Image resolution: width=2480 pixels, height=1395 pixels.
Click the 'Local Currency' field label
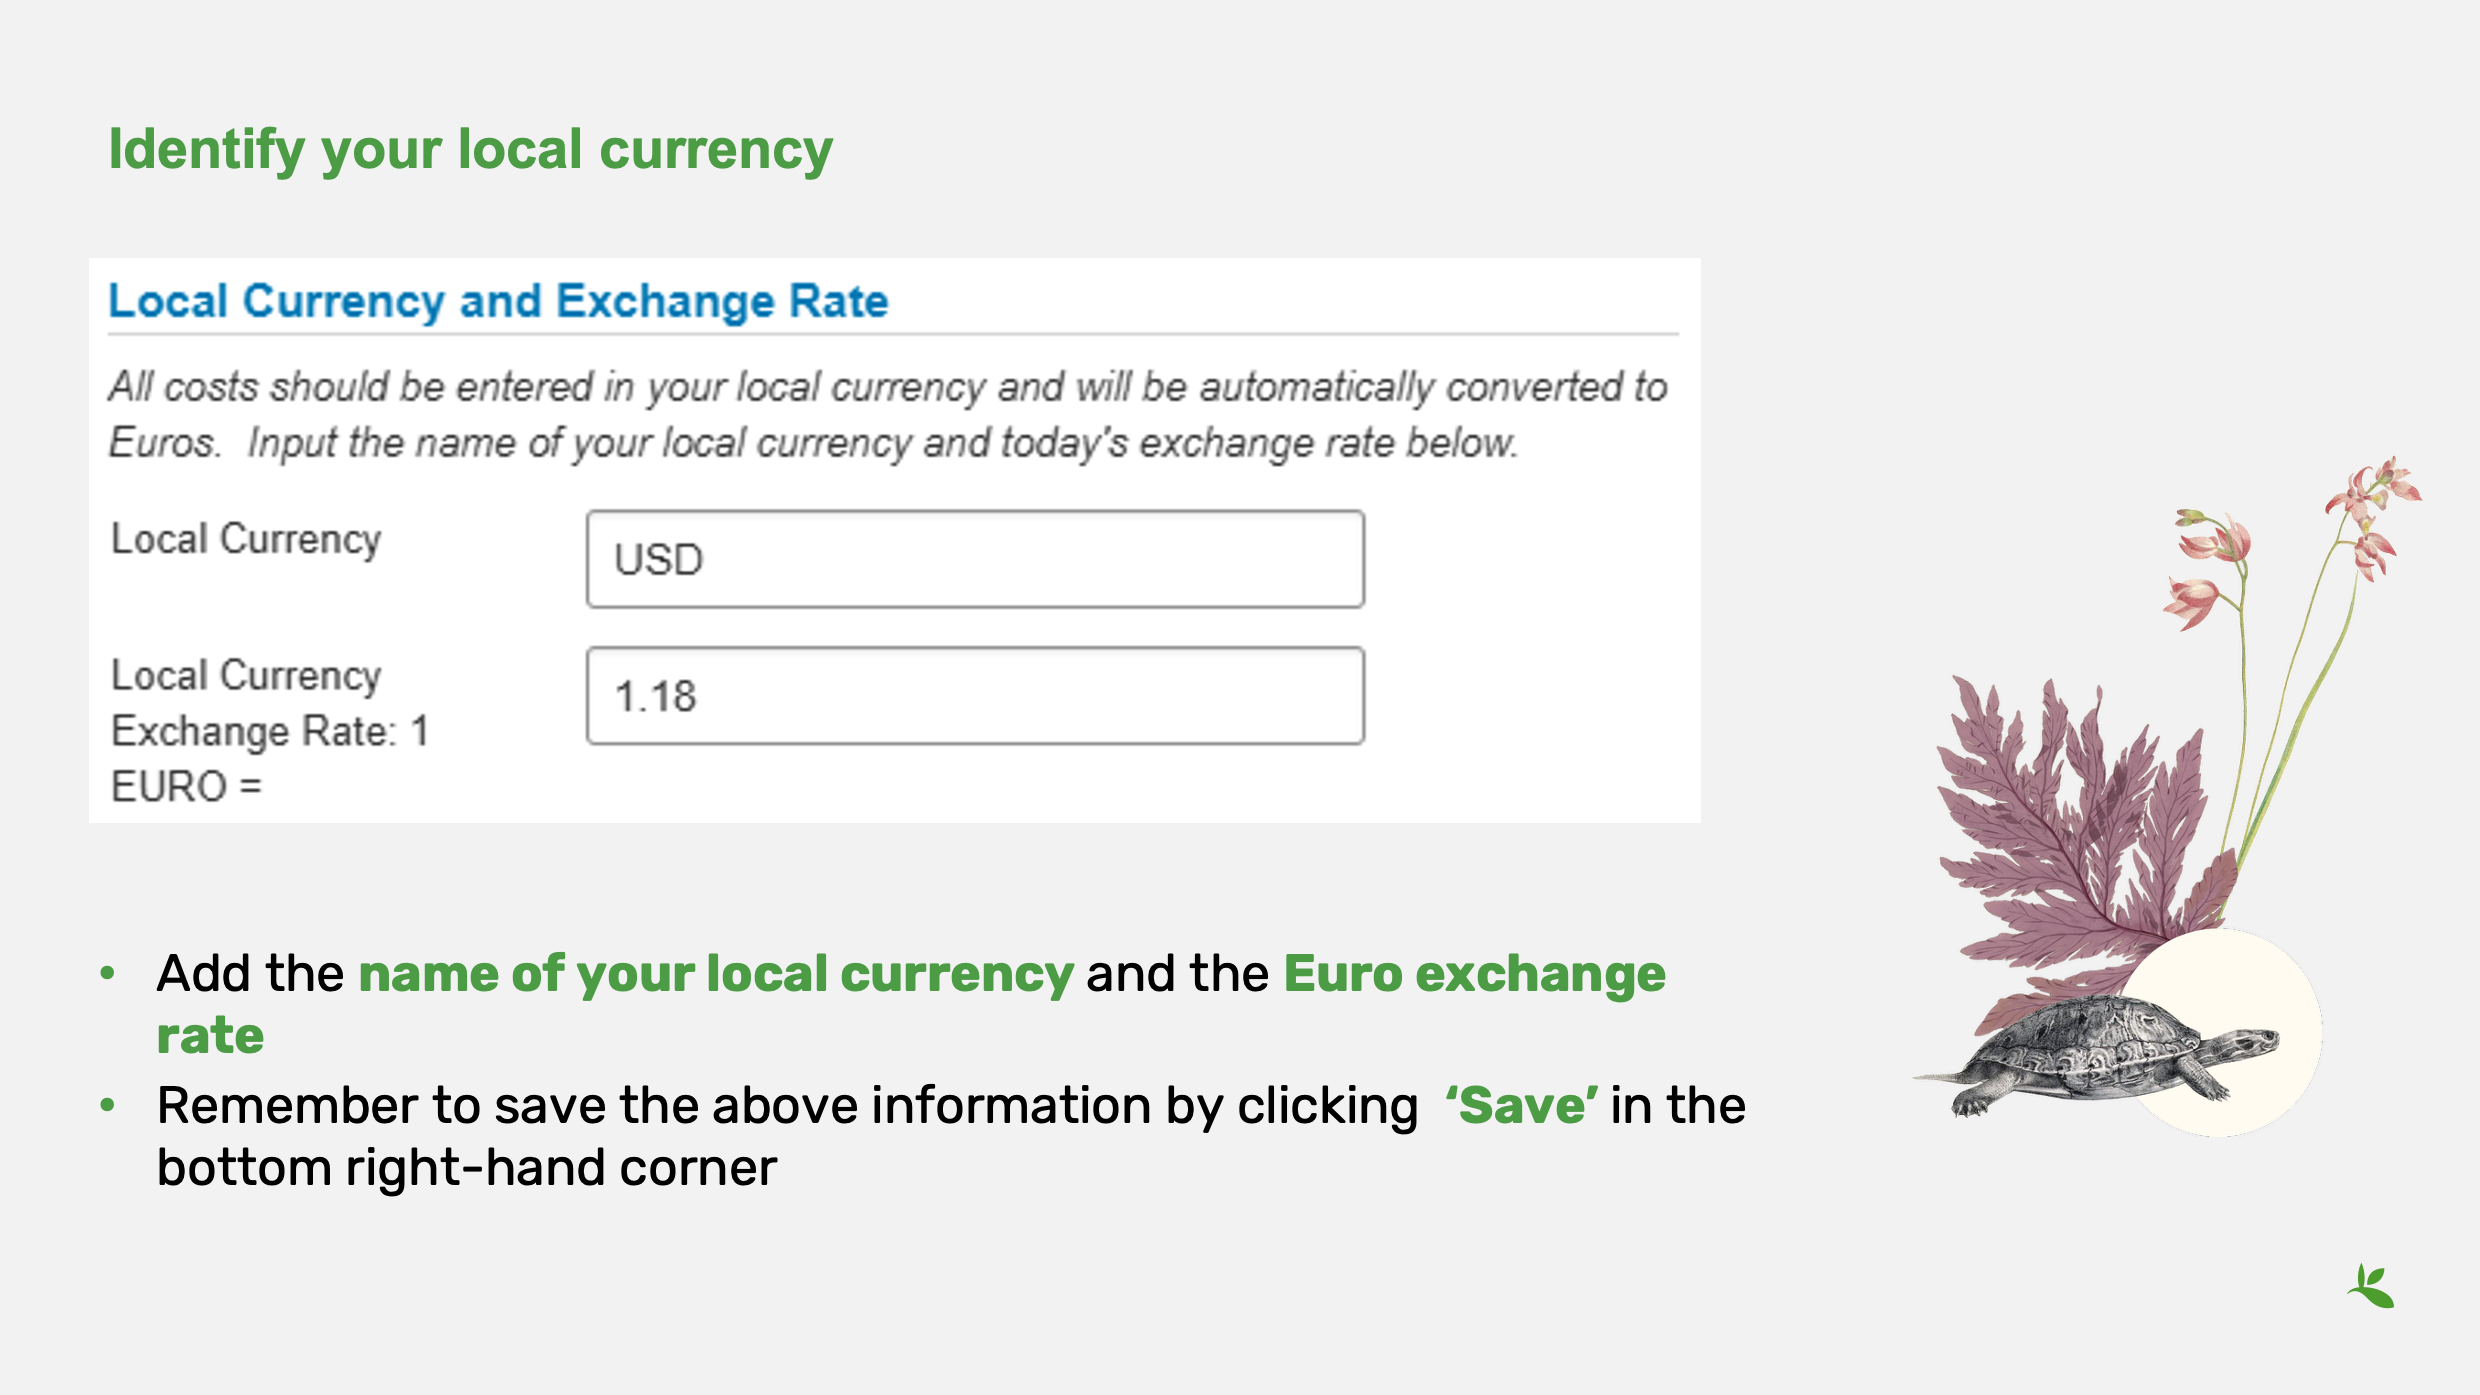tap(246, 539)
